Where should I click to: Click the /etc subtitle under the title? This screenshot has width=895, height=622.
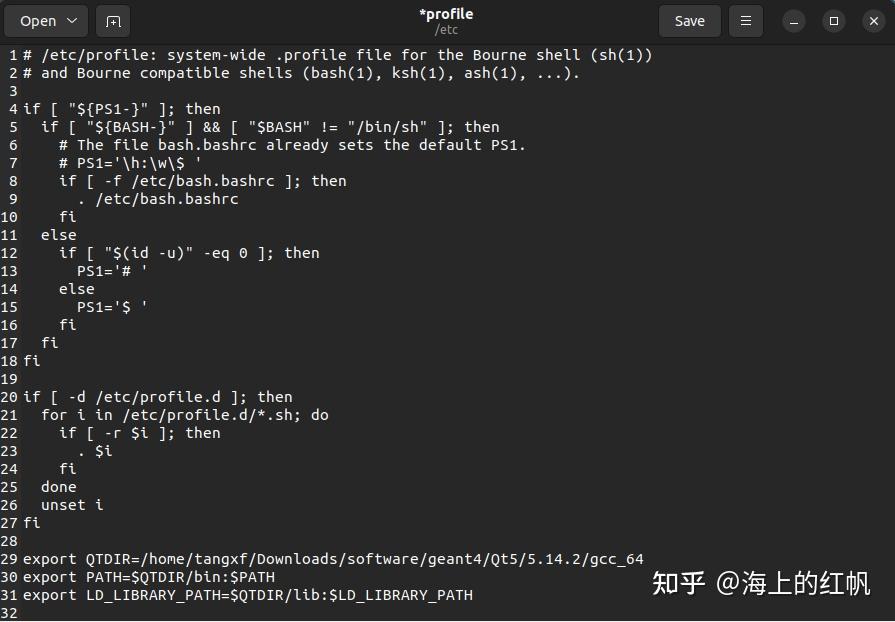446,29
